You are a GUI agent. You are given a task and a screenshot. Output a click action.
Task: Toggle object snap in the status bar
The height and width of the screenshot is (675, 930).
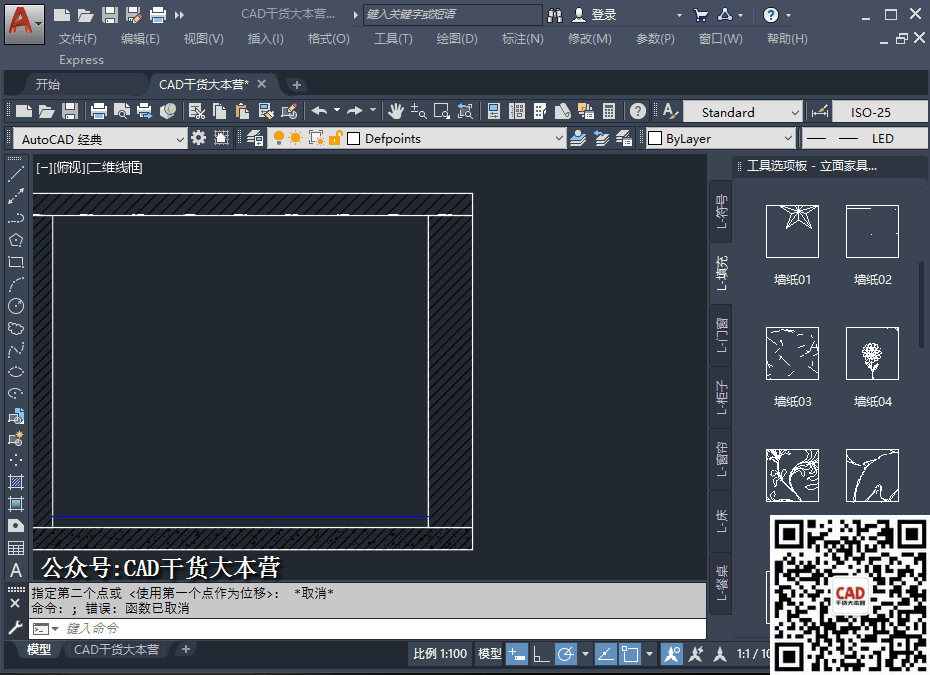[630, 654]
